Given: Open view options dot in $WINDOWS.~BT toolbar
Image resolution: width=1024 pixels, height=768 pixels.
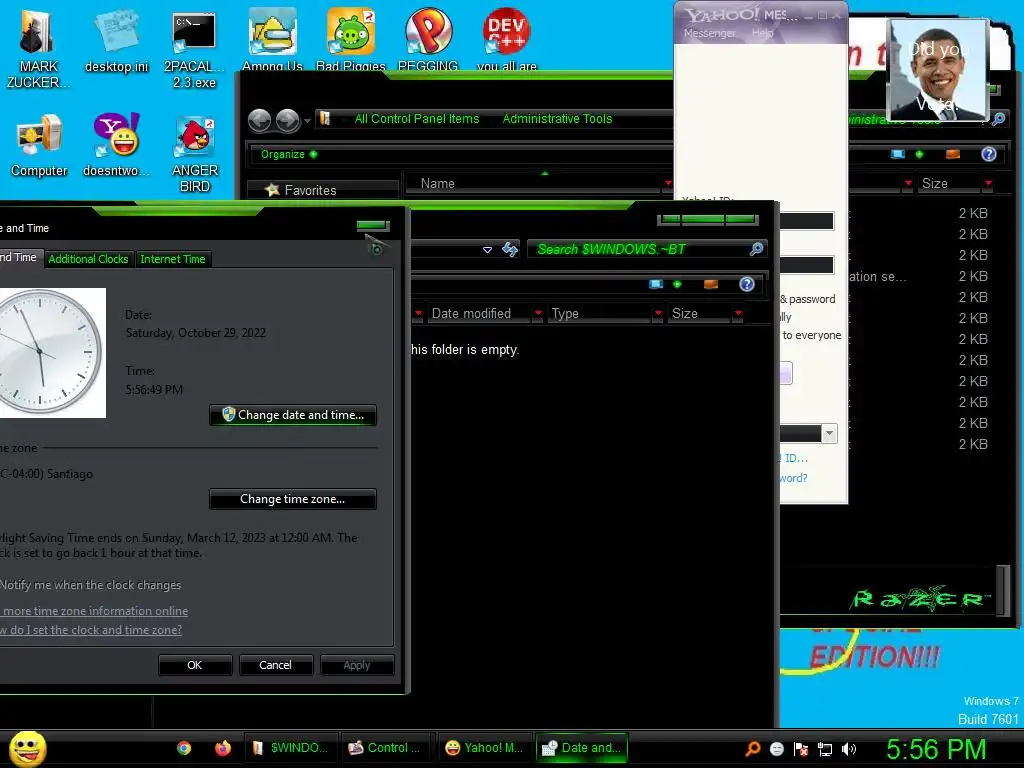Looking at the screenshot, I should point(677,284).
